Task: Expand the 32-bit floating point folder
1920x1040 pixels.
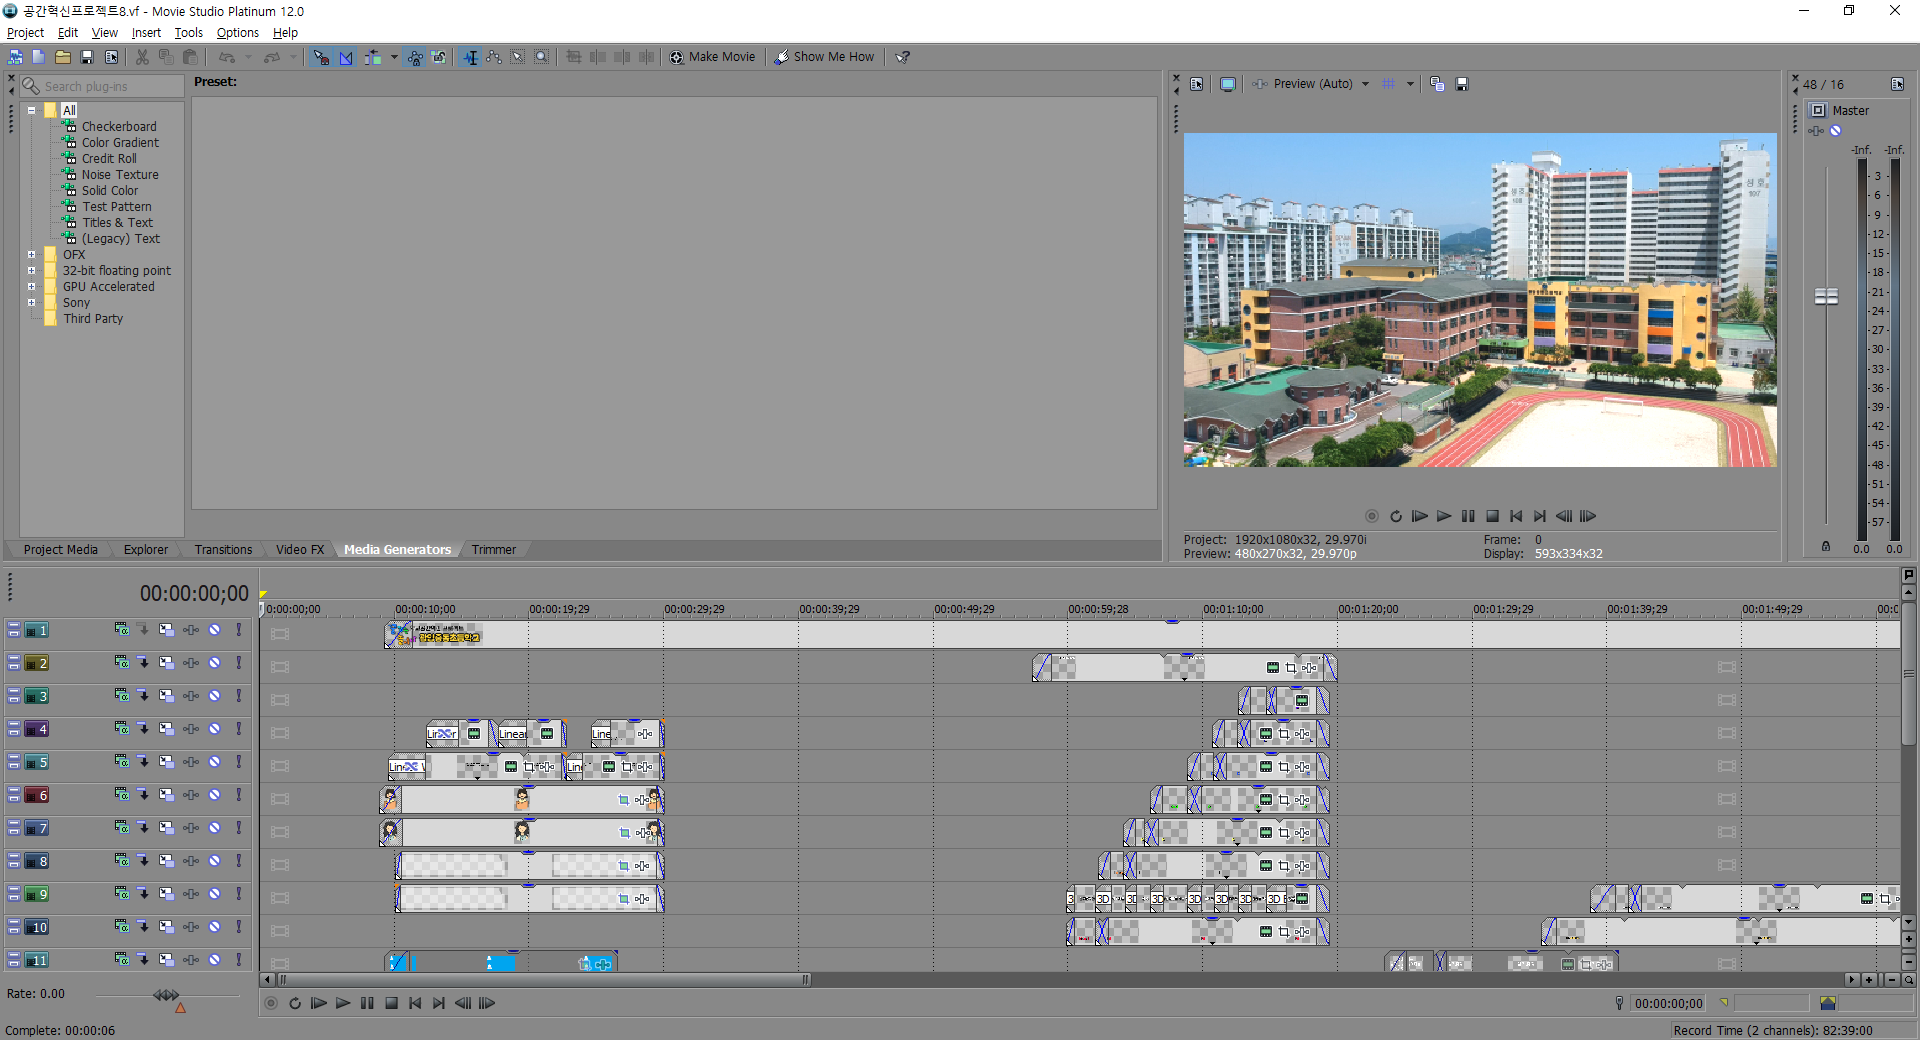Action: (x=32, y=271)
